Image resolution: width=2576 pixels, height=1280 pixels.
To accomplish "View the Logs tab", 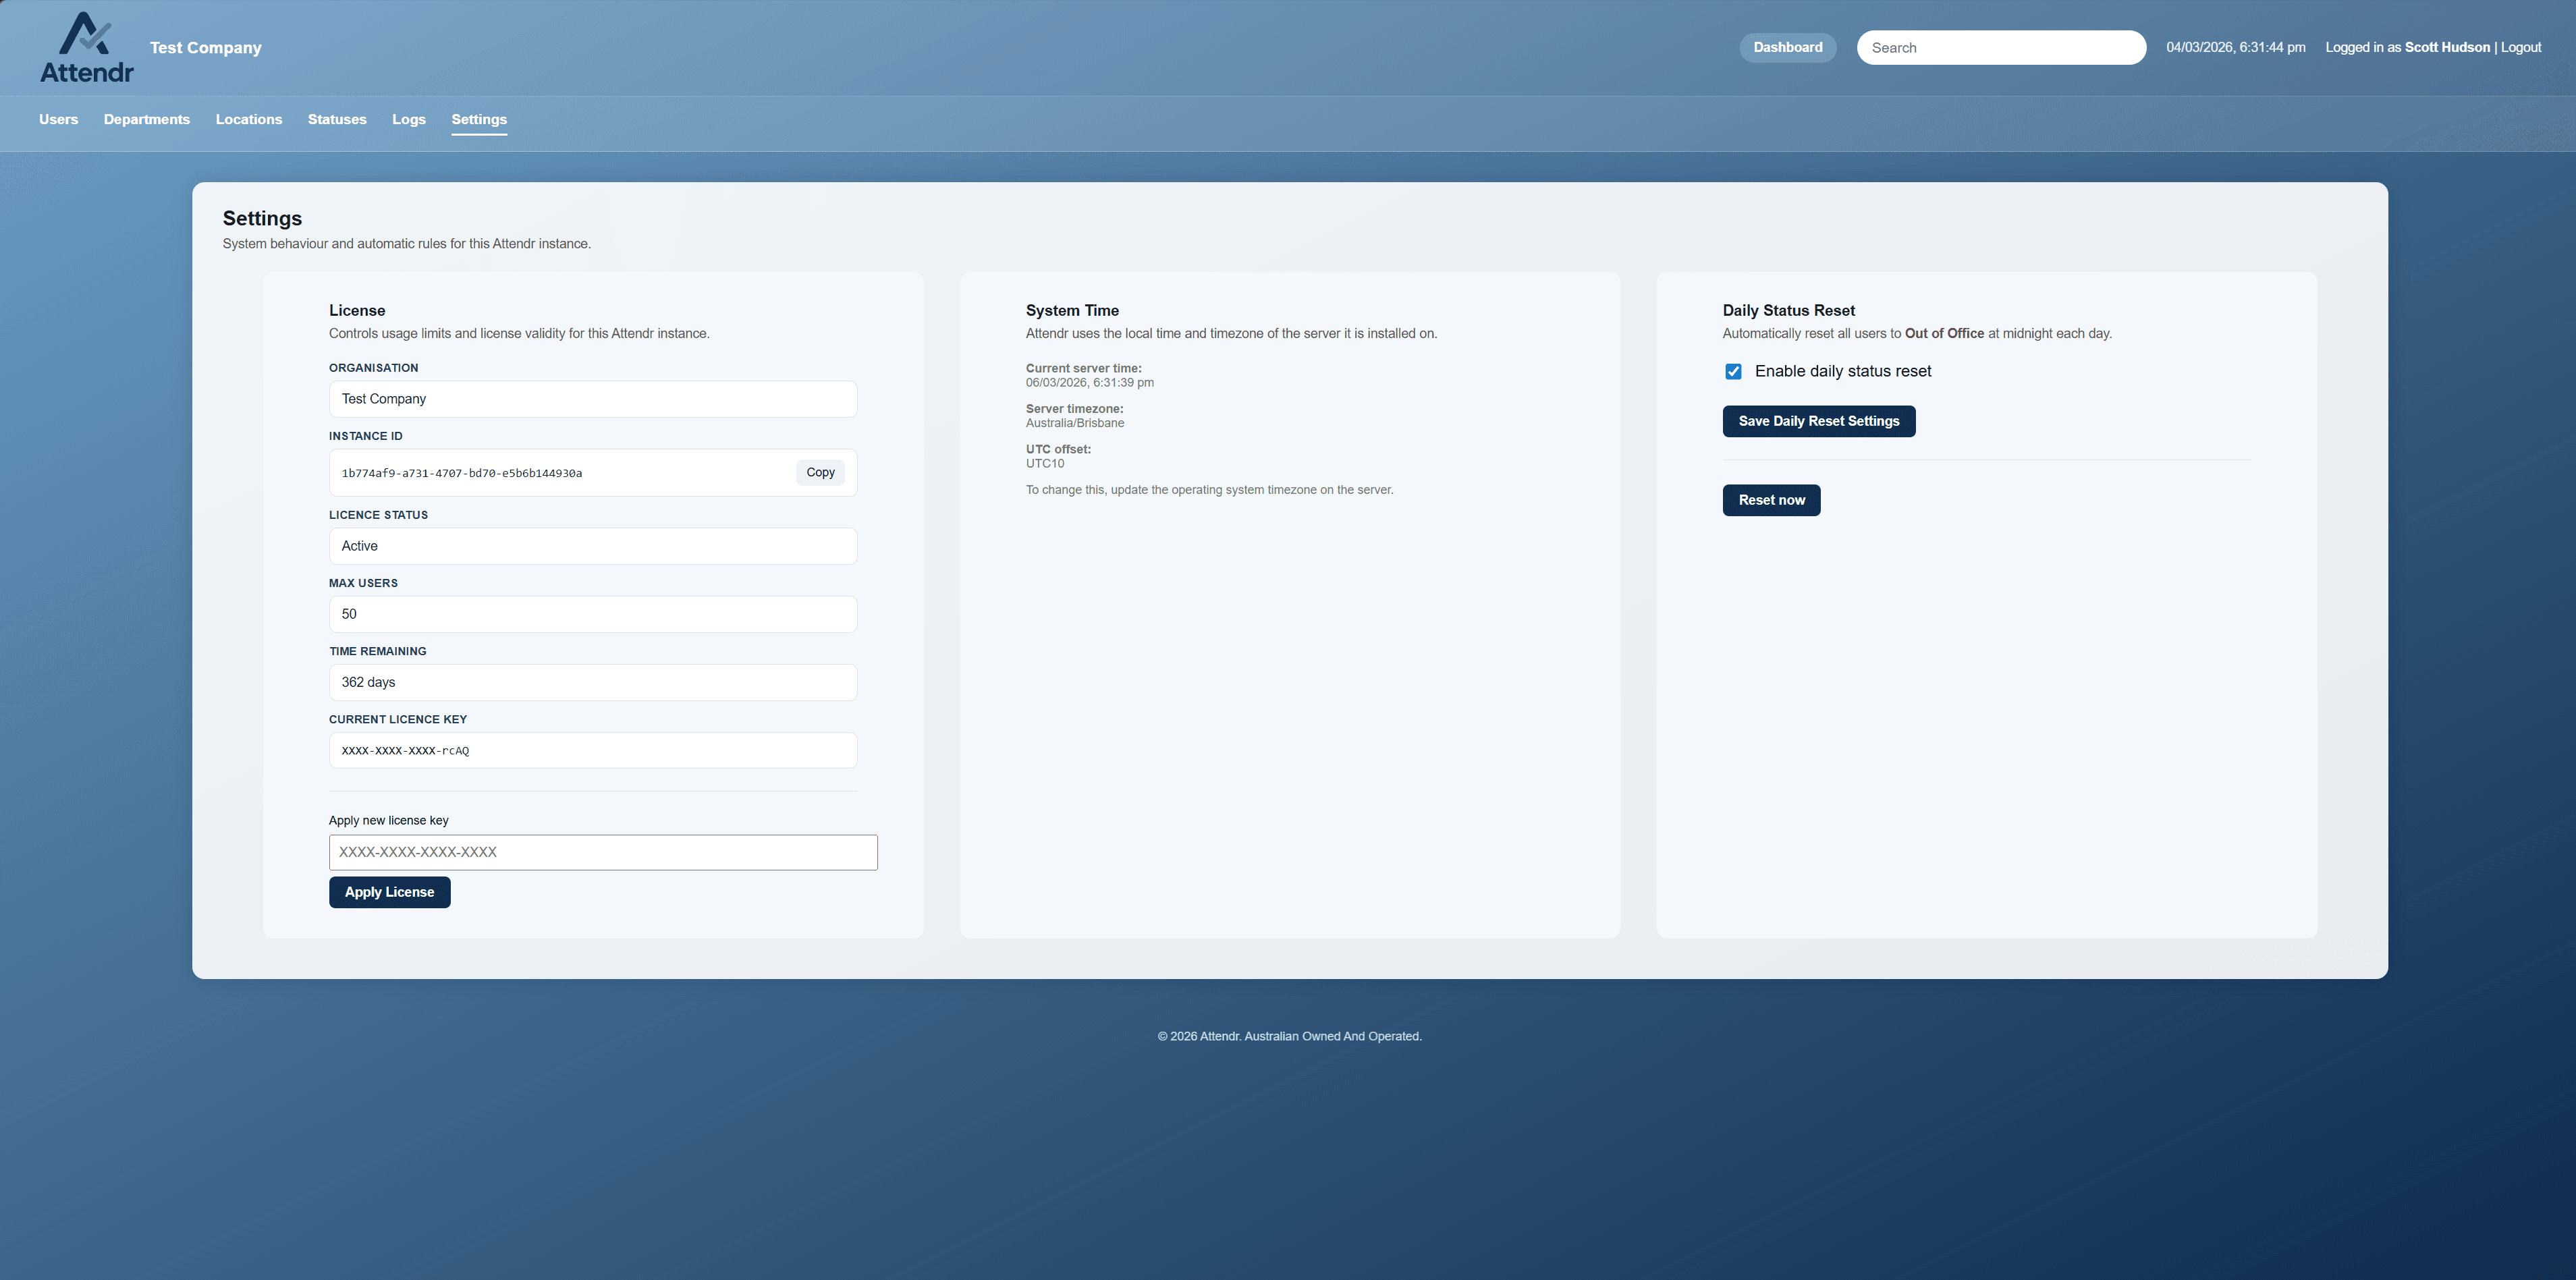I will click(408, 119).
